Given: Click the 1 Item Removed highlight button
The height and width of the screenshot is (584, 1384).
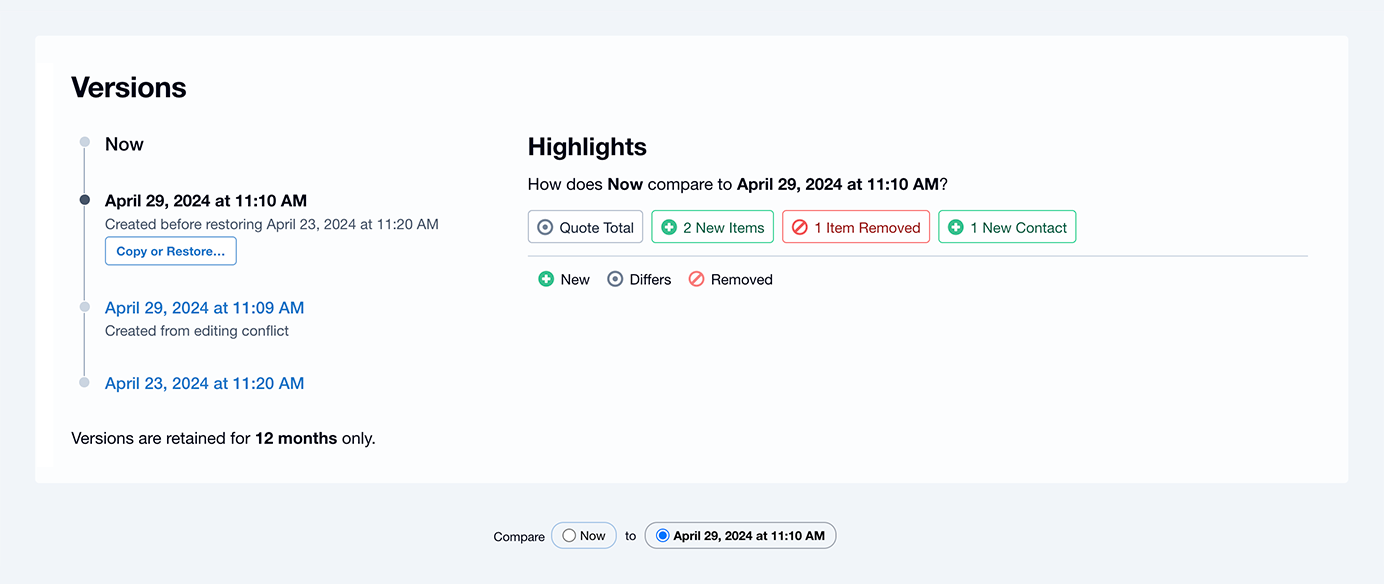Looking at the screenshot, I should tap(856, 227).
